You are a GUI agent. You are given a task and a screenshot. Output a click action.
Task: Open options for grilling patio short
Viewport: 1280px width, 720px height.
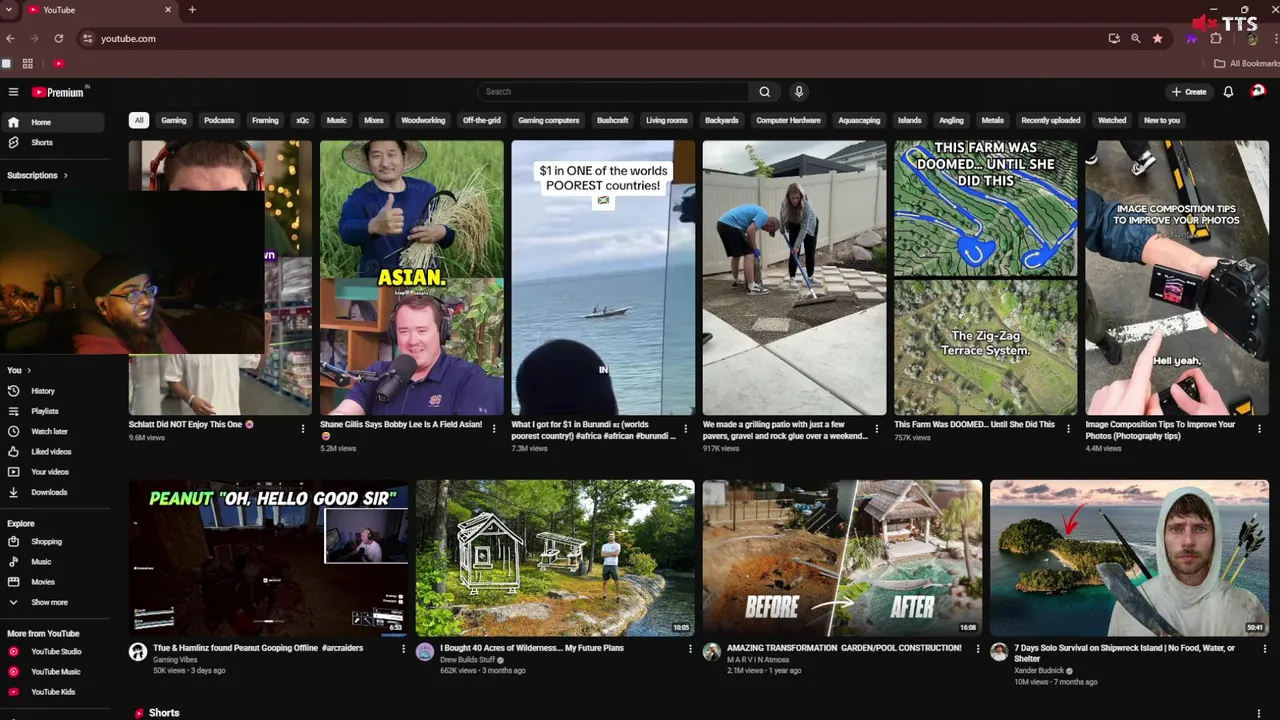tap(877, 429)
